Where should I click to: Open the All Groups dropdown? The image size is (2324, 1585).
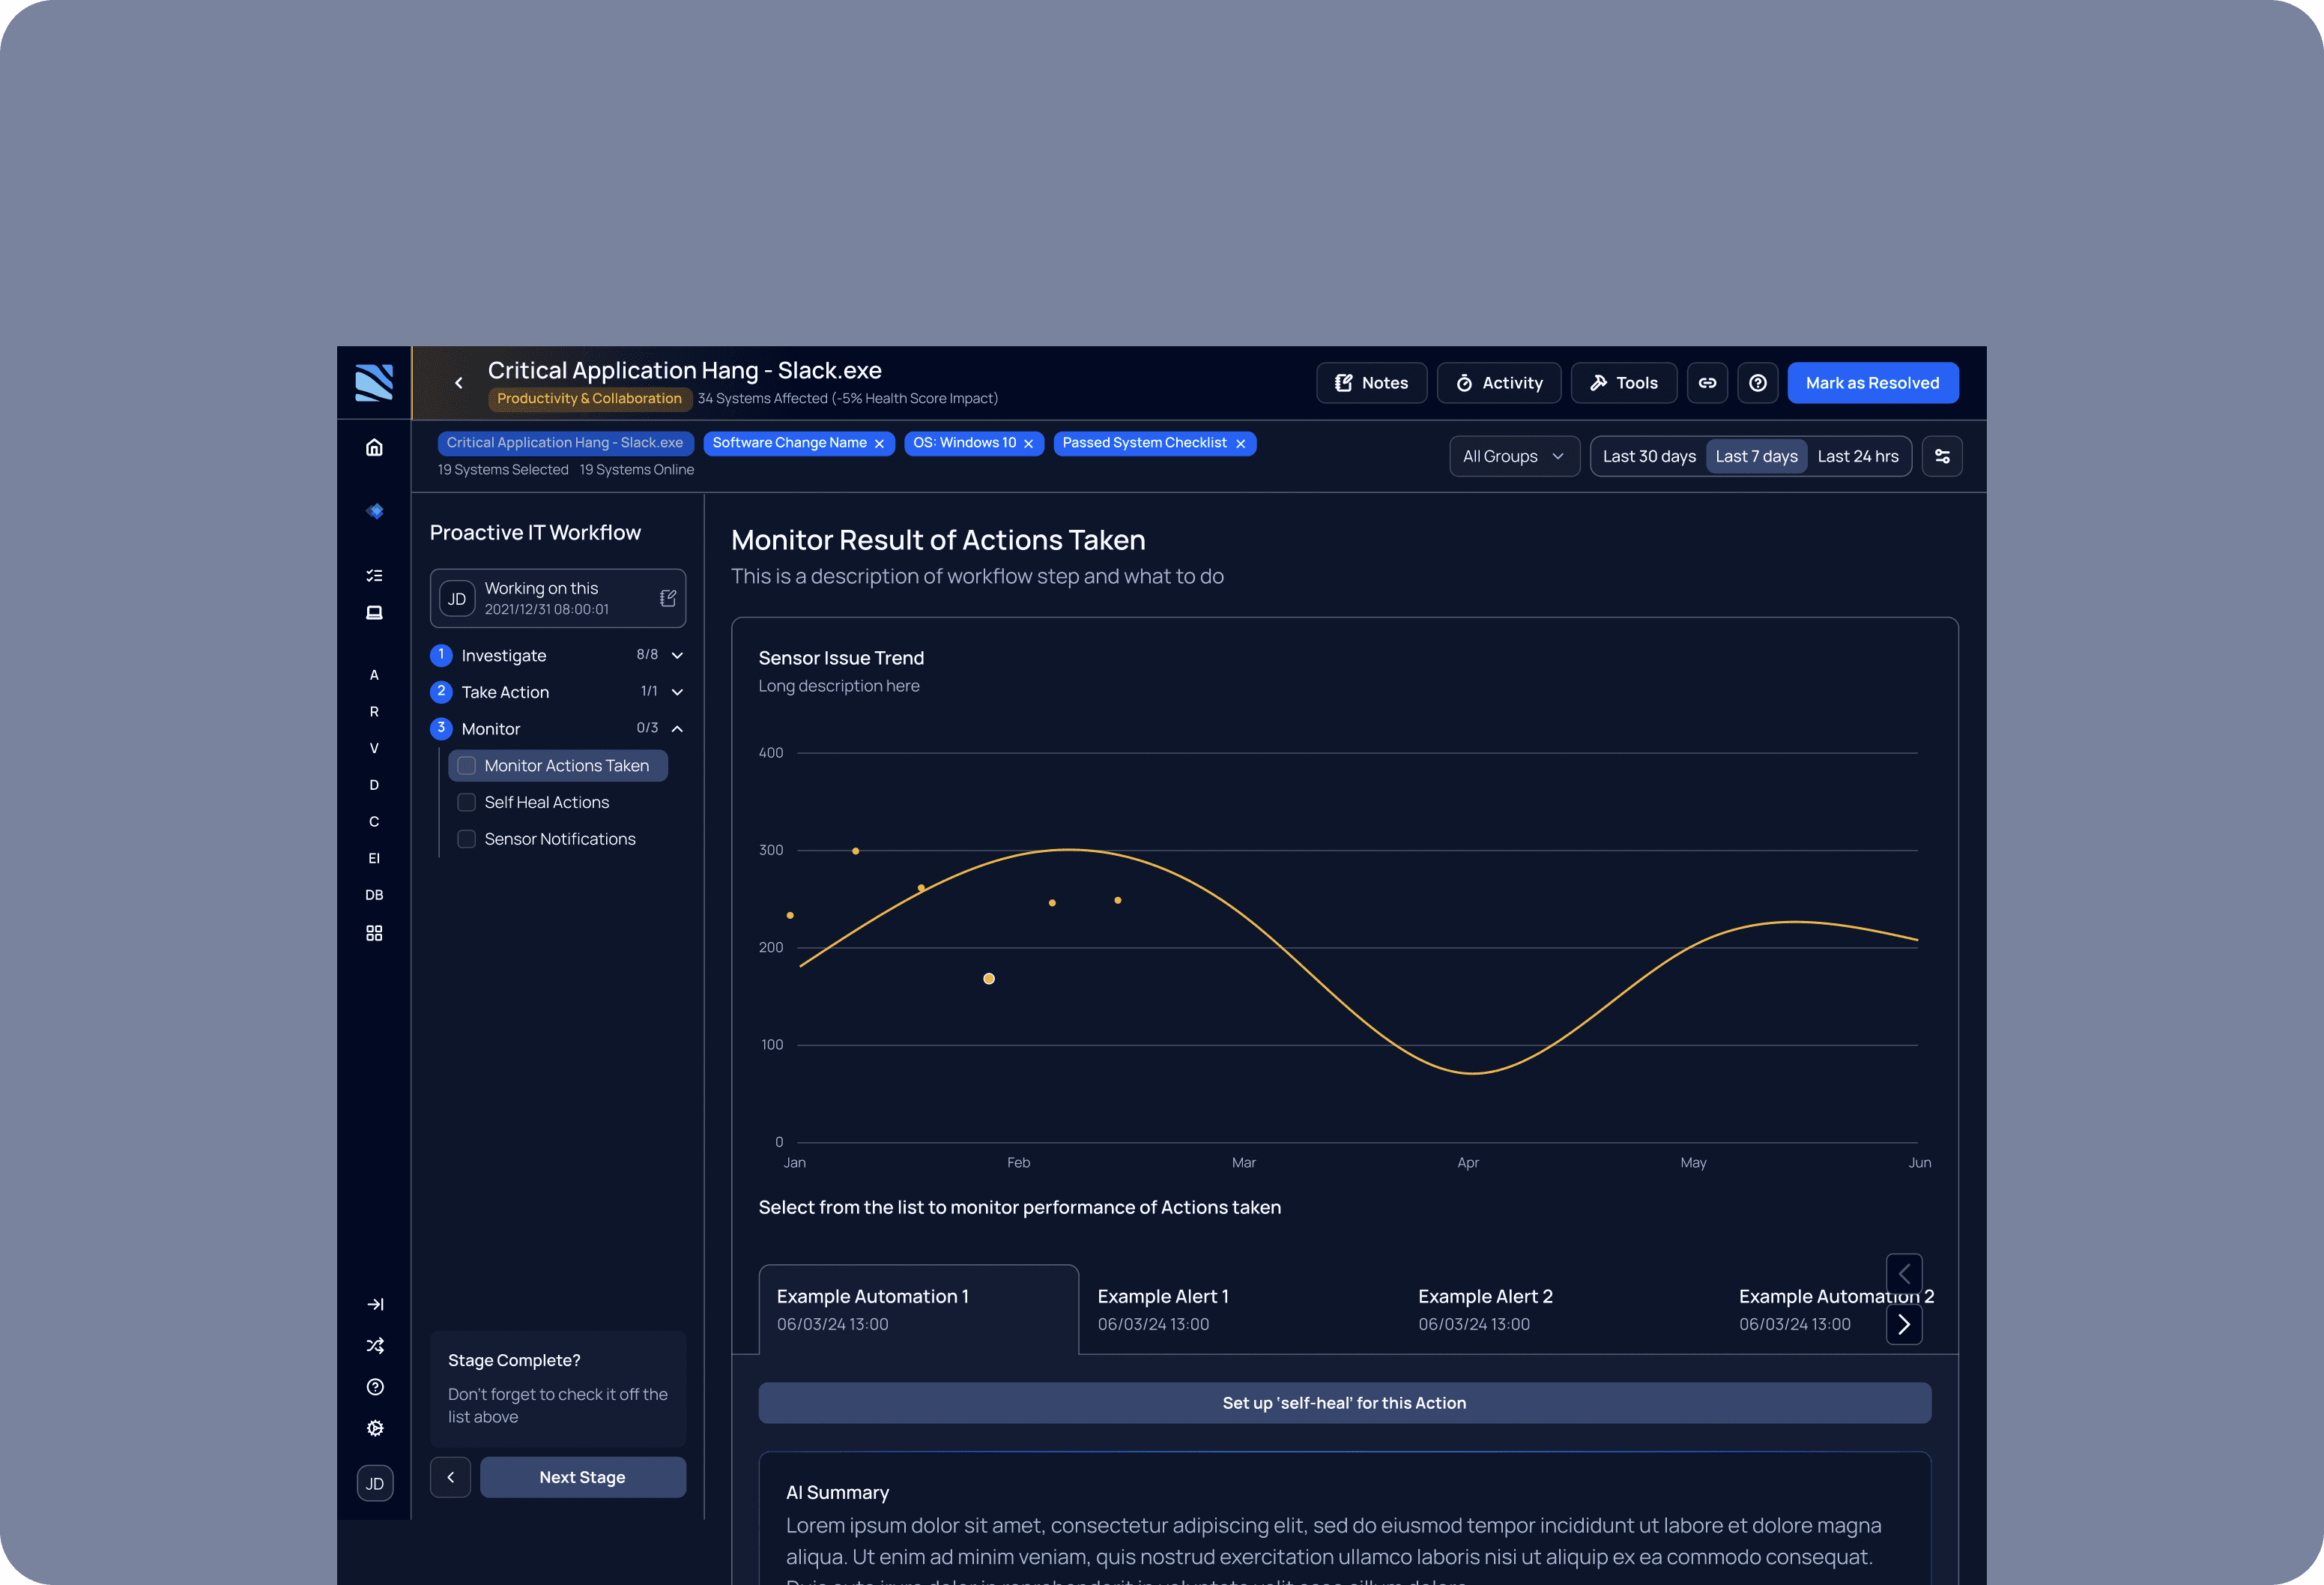(1513, 456)
